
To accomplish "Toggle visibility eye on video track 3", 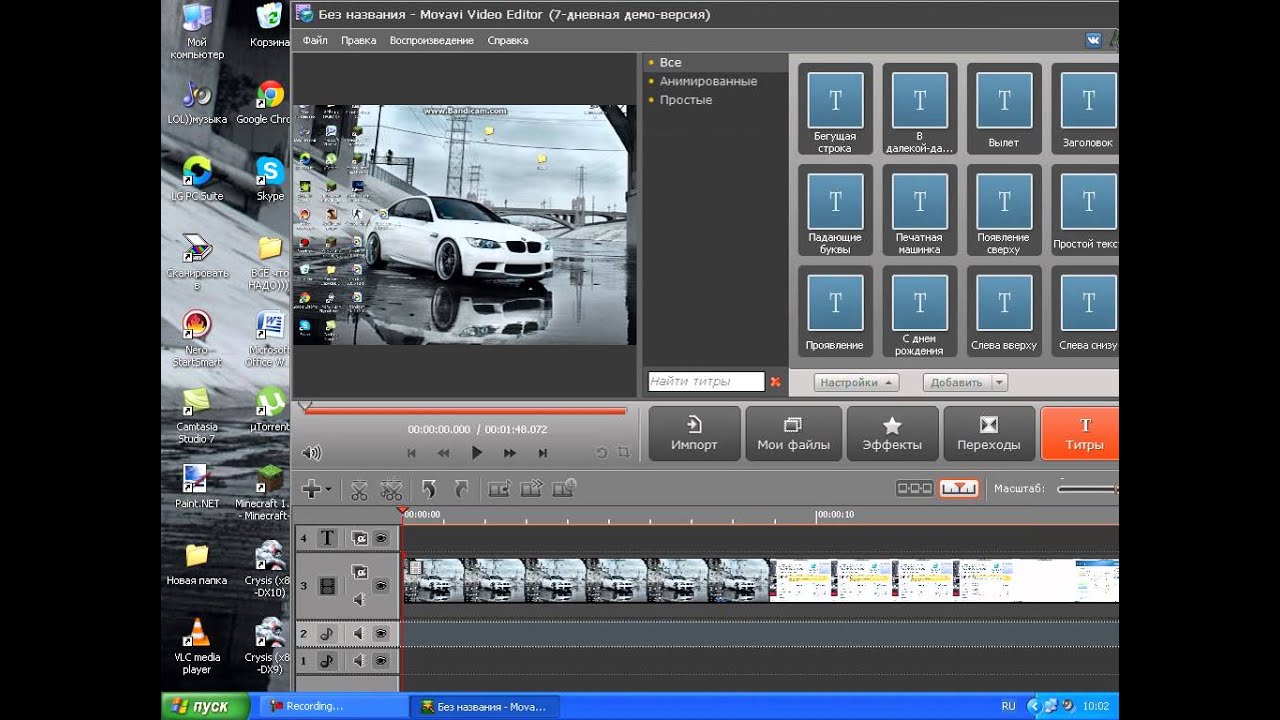I will click(381, 585).
